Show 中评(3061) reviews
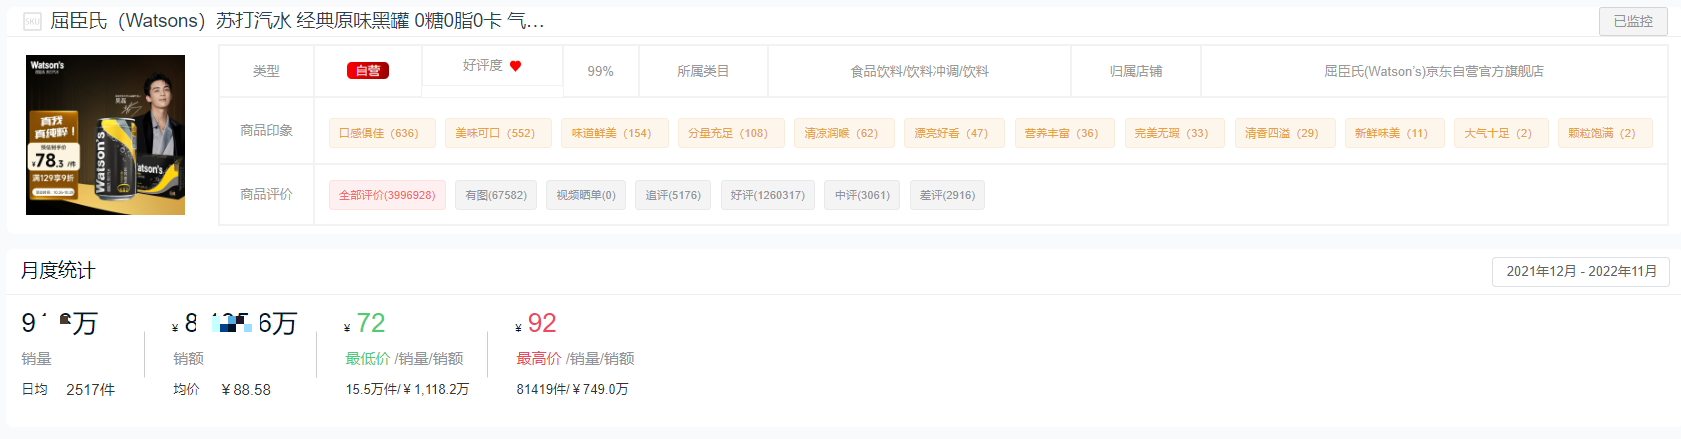Screen dimensions: 1681x439 (x=862, y=195)
